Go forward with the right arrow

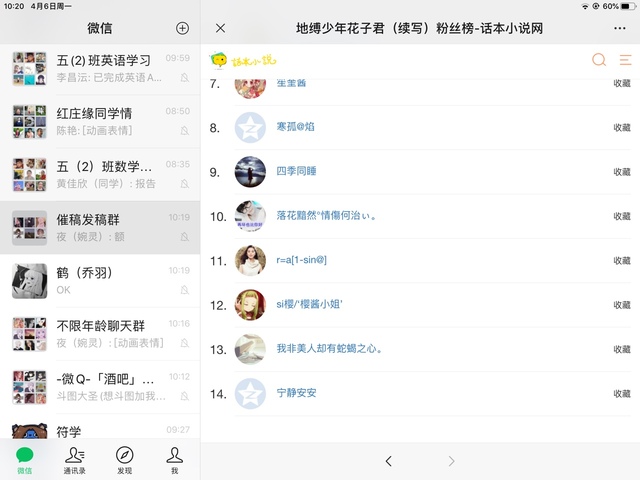[x=451, y=461]
